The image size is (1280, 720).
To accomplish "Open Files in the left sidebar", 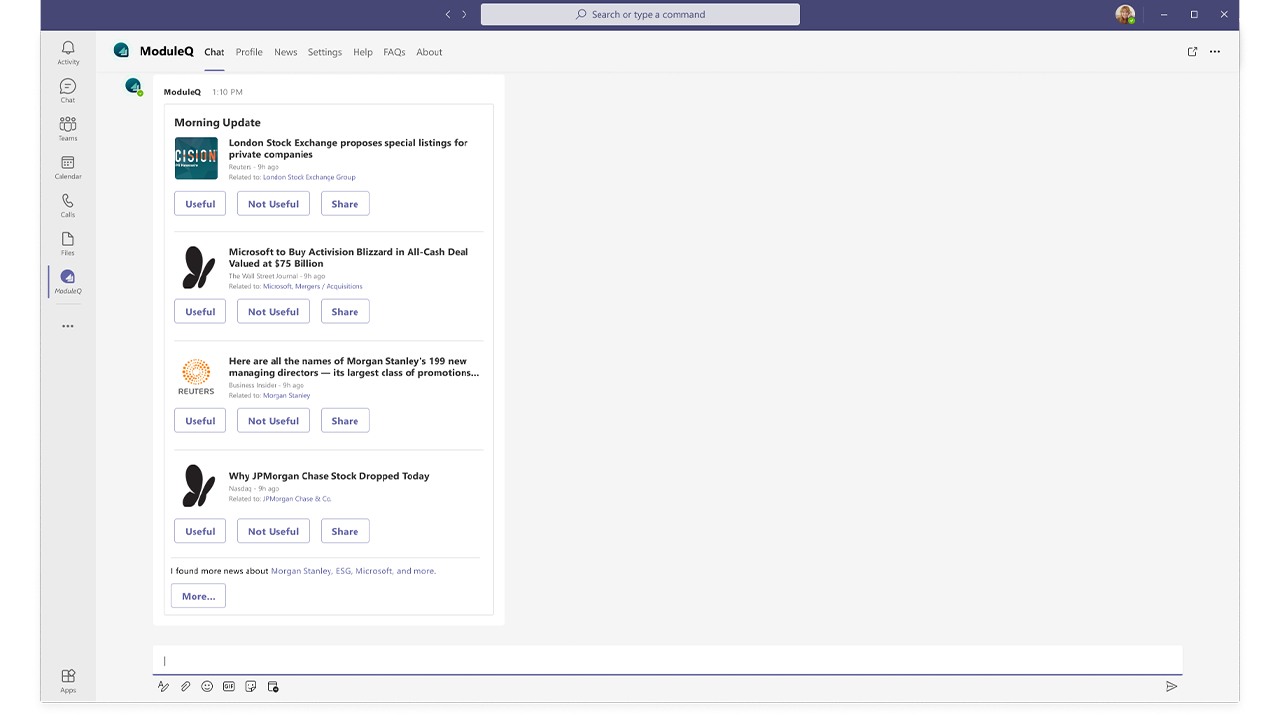I will coord(68,243).
